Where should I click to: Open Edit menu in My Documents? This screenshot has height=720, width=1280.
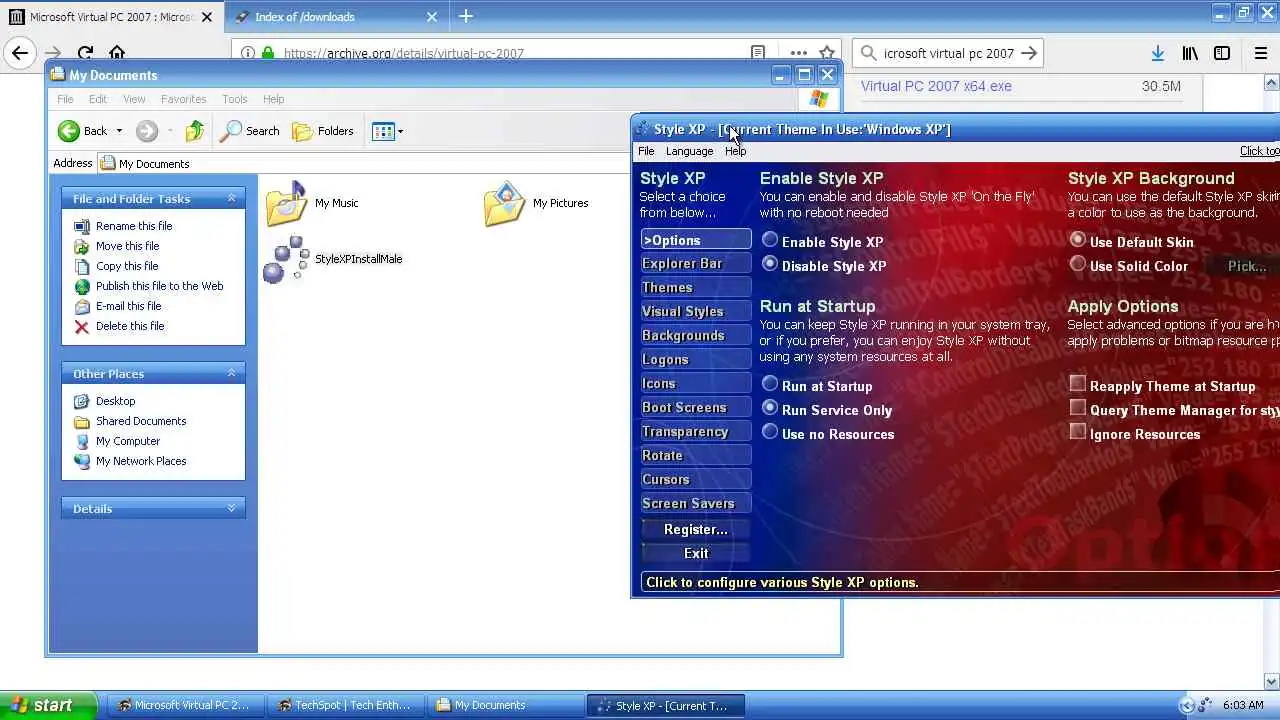[x=97, y=99]
